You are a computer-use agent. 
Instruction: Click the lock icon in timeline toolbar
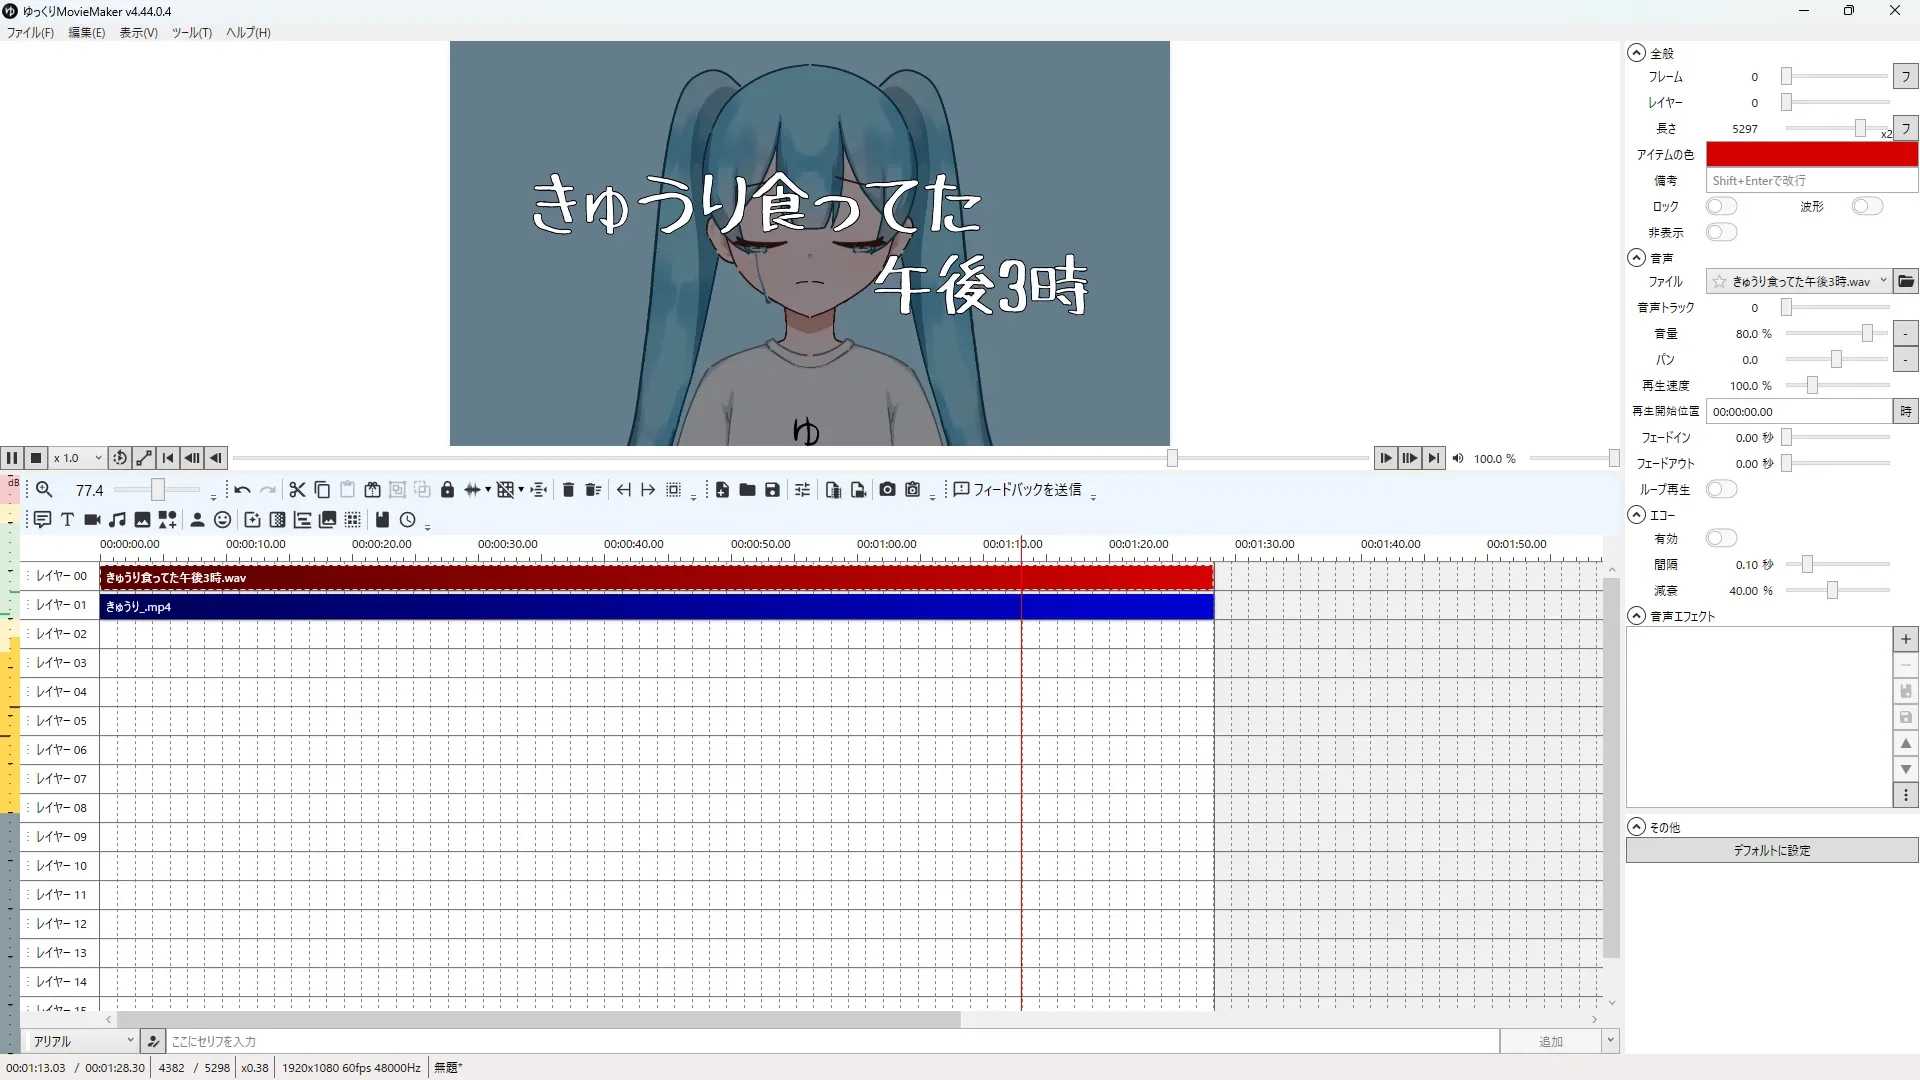tap(447, 490)
